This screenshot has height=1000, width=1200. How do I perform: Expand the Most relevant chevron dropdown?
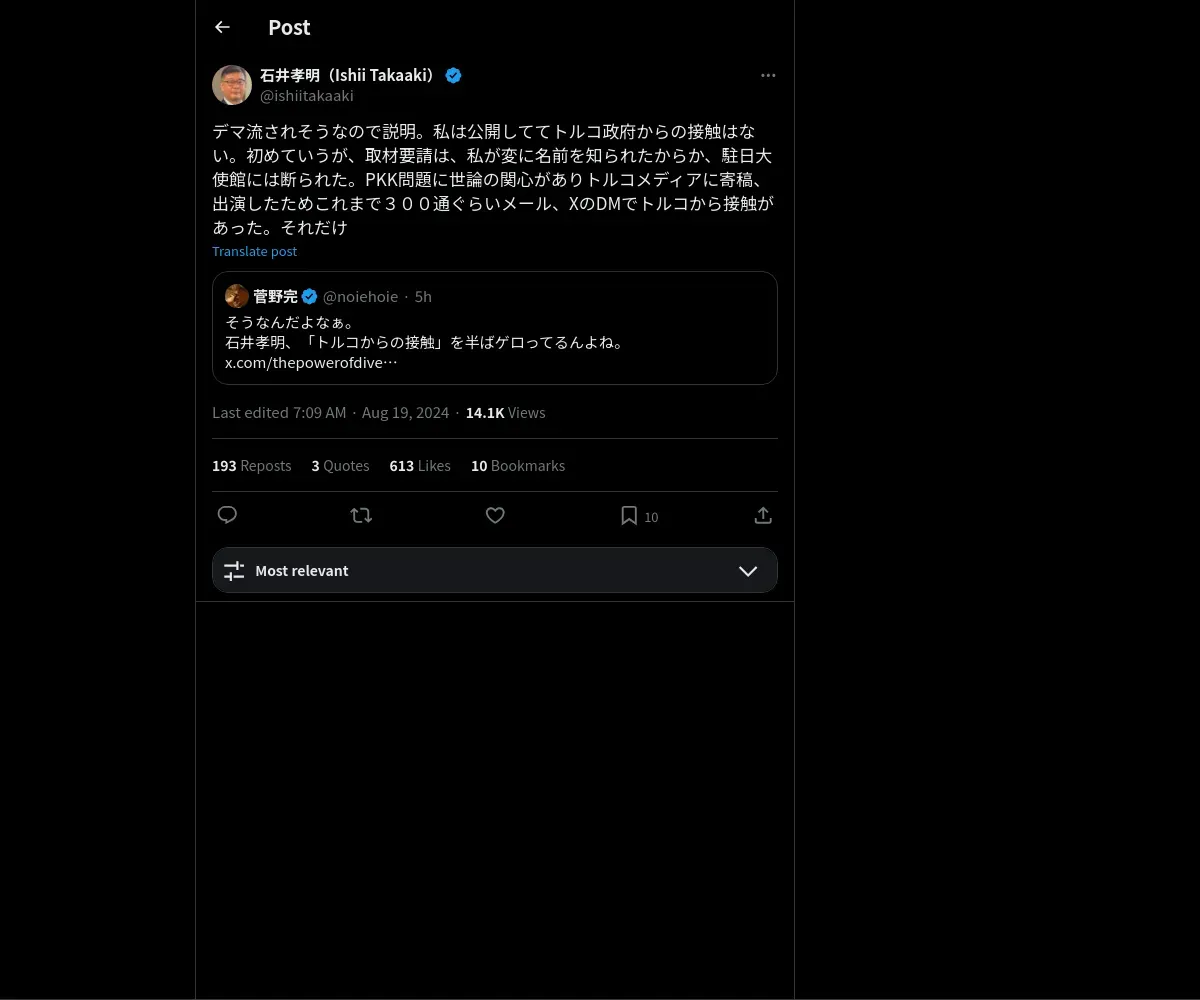(x=748, y=570)
